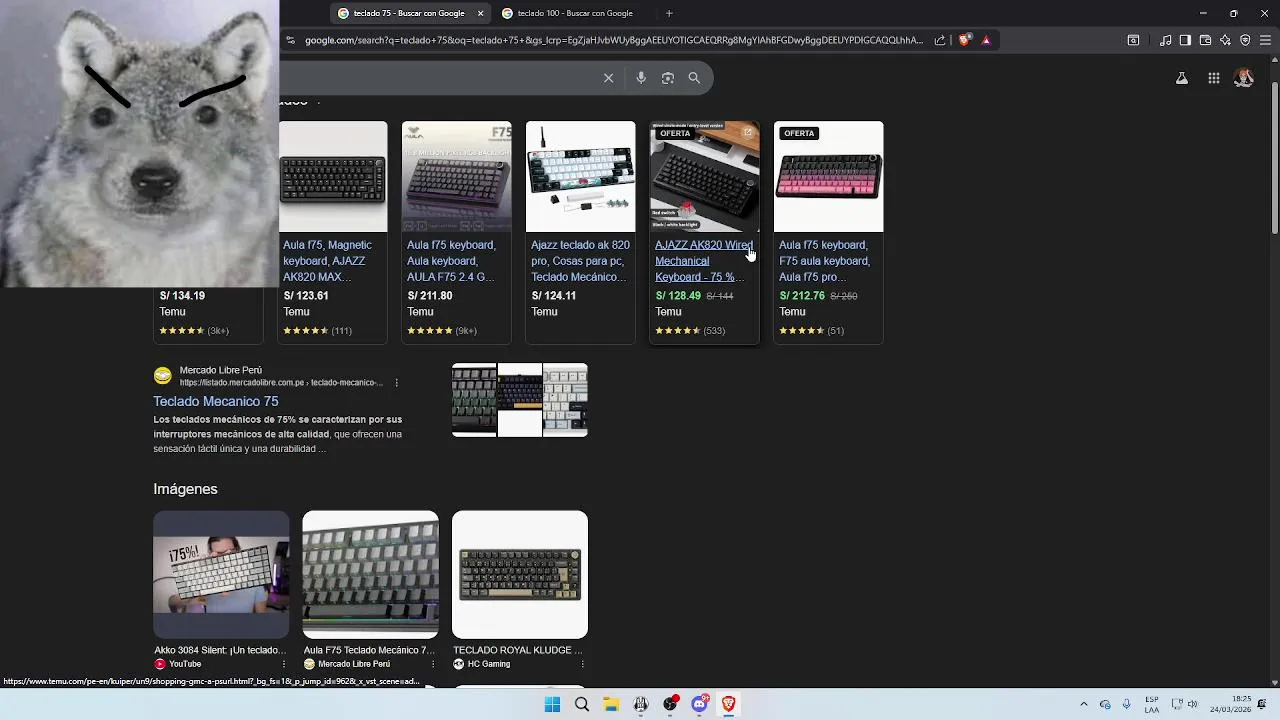Open TECLADO ROYAL KLUDGE image thumbnail
1280x720 pixels.
point(520,575)
